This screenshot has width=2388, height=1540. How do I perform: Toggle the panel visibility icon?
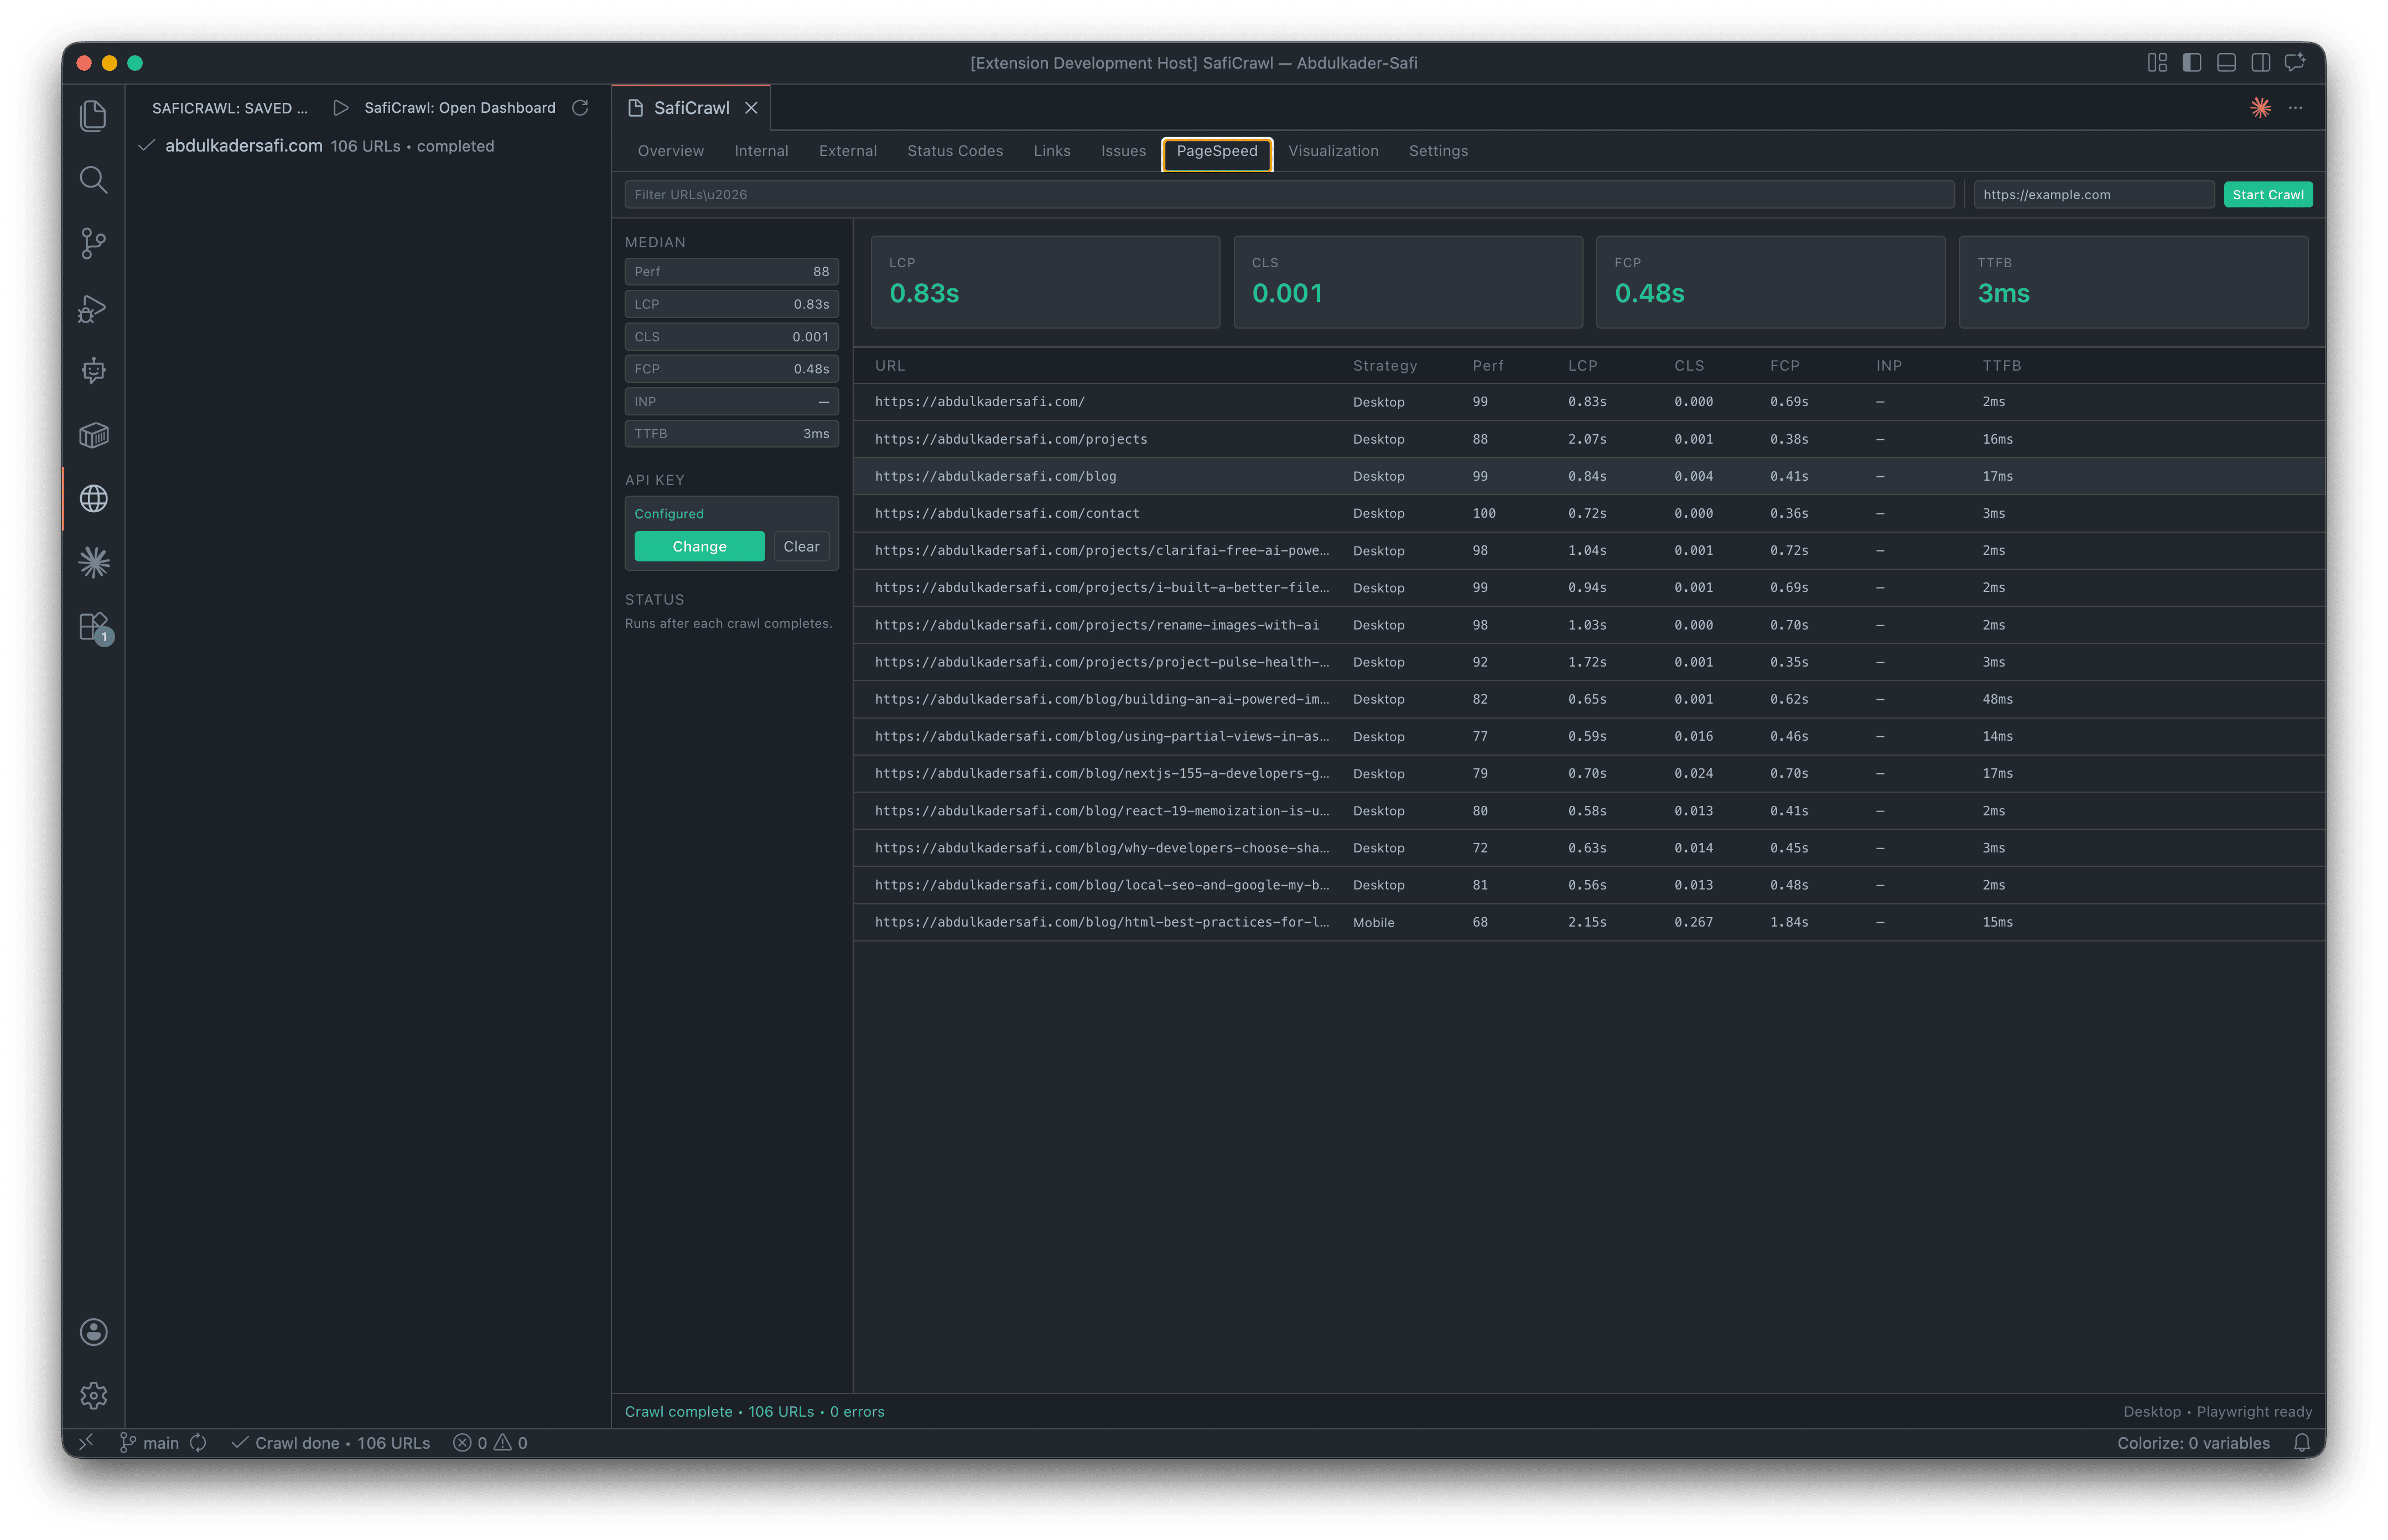(x=2226, y=62)
